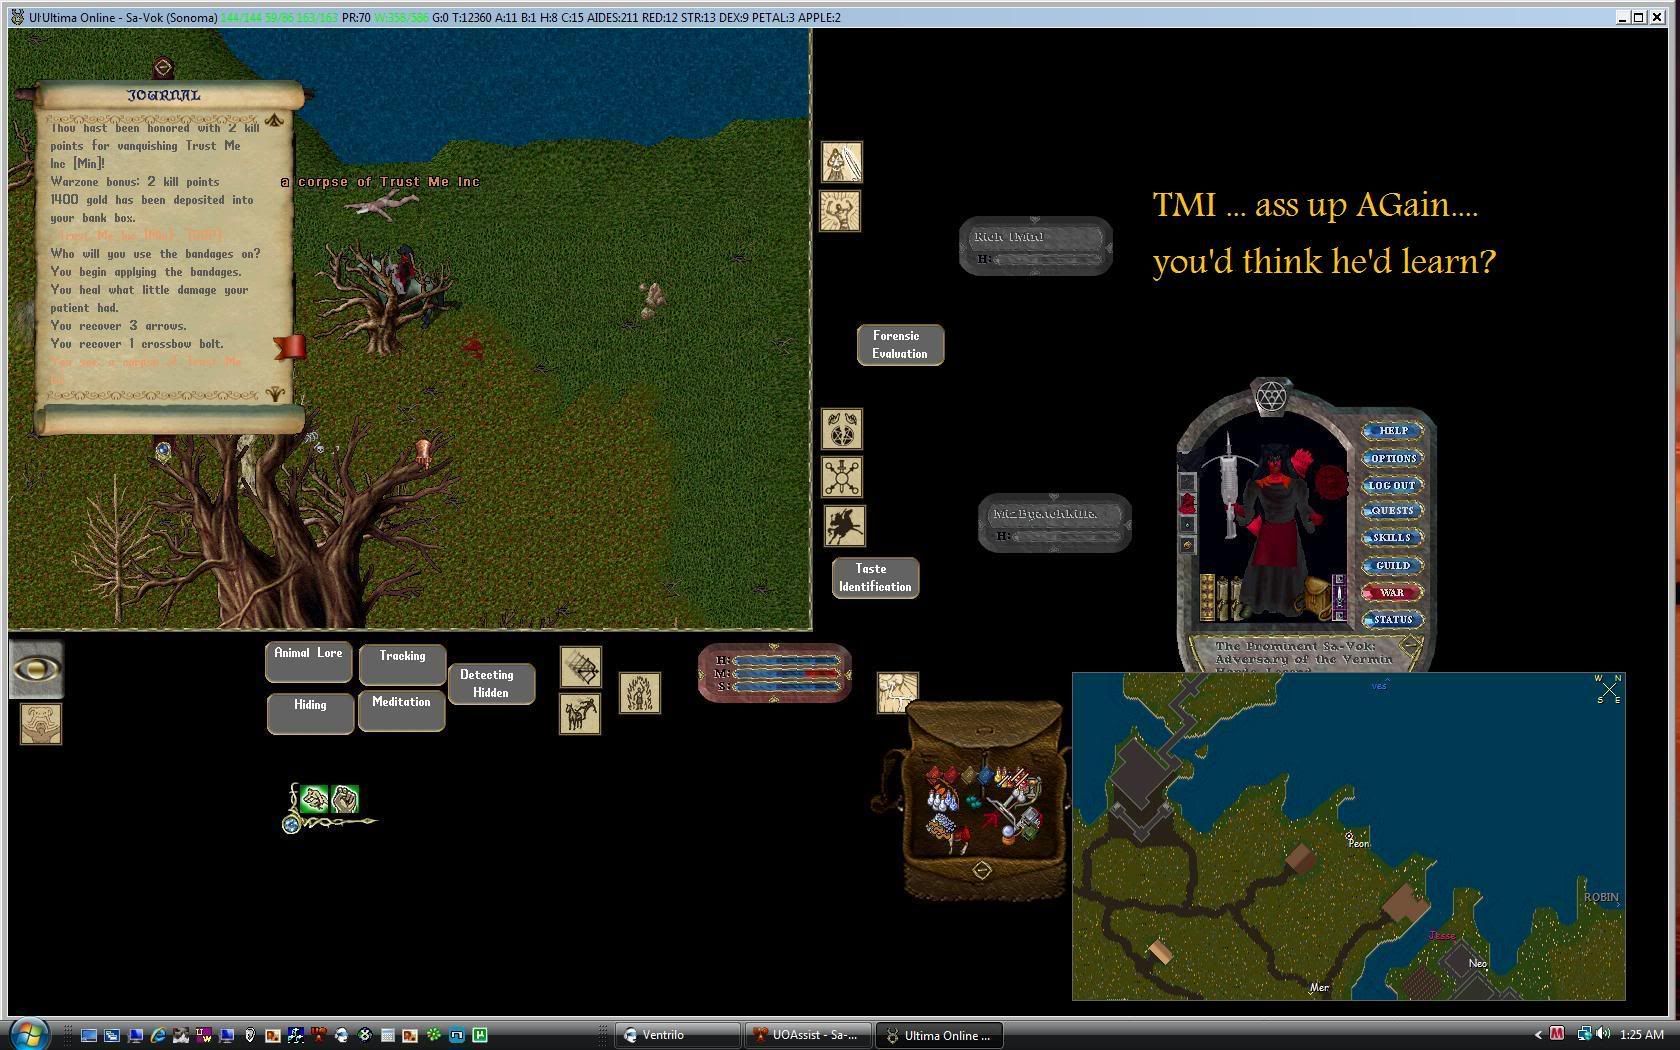
Task: Open the Guild menu
Action: coord(1393,566)
